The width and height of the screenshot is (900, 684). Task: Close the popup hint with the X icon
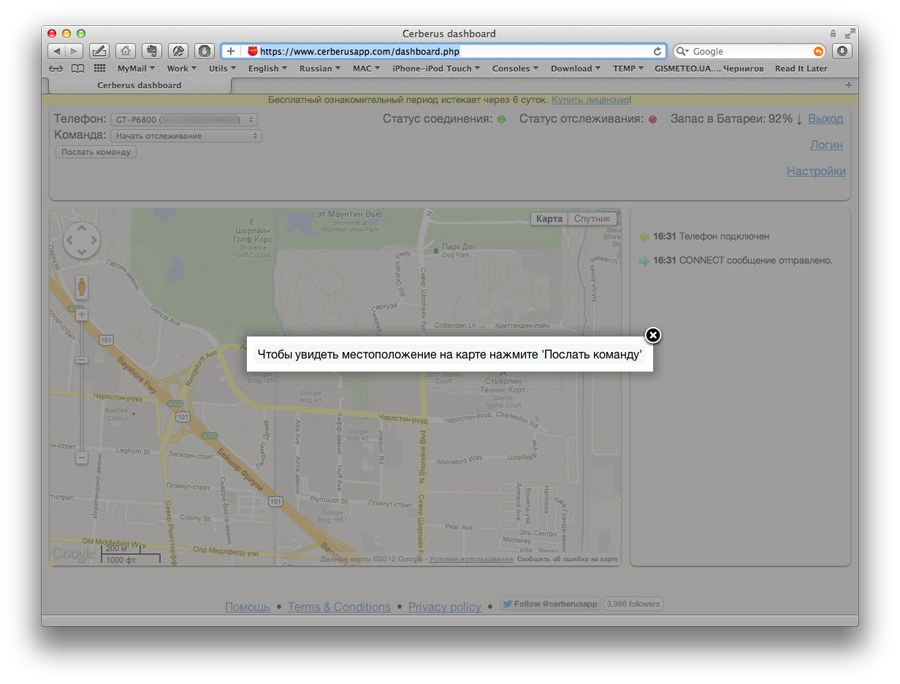[652, 335]
